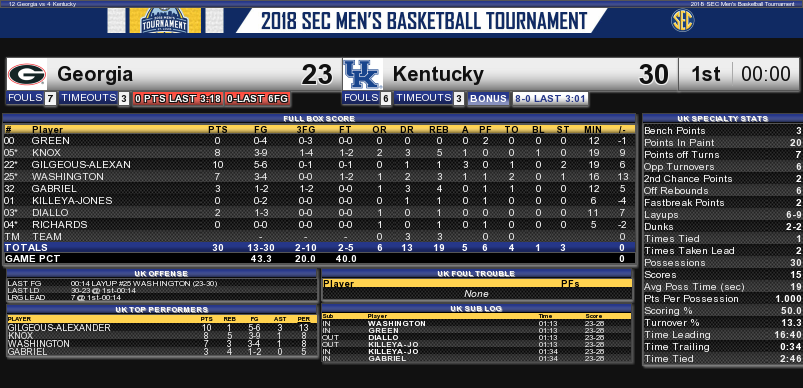Screen dimensions: 803x388
Task: Open the UK SUB LOG panel header
Action: (477, 309)
